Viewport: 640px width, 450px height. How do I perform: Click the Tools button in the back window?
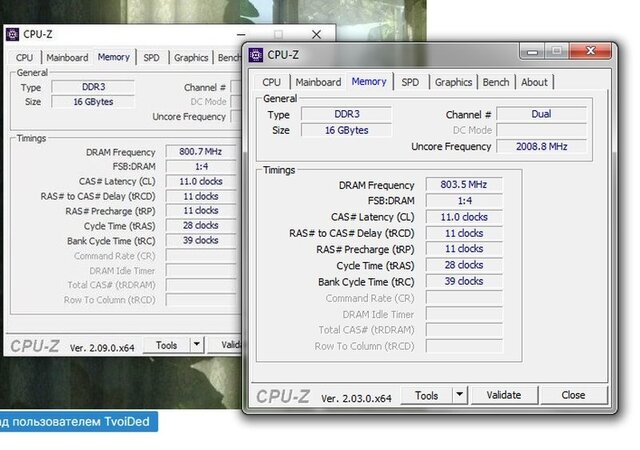[x=166, y=345]
